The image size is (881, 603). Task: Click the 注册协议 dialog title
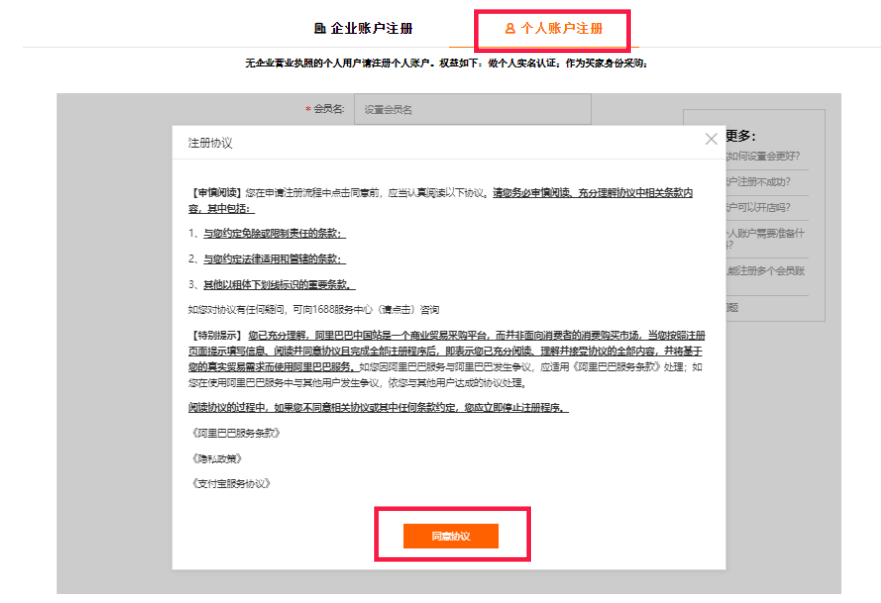click(210, 143)
